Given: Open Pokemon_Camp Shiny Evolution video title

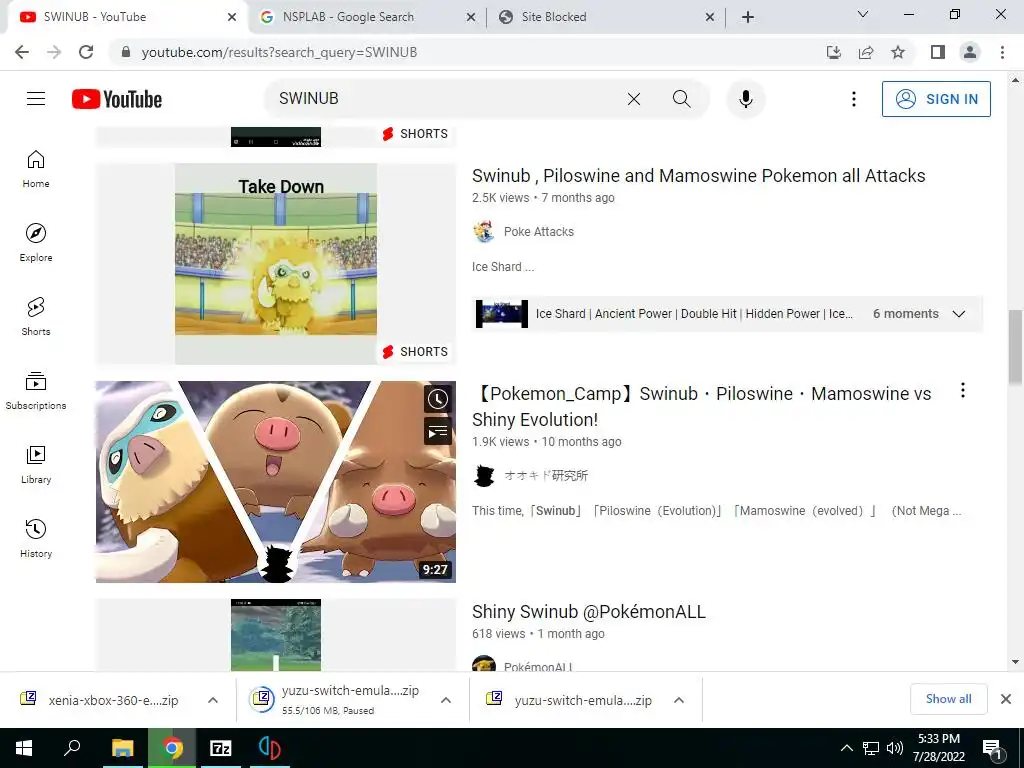Looking at the screenshot, I should tap(702, 406).
